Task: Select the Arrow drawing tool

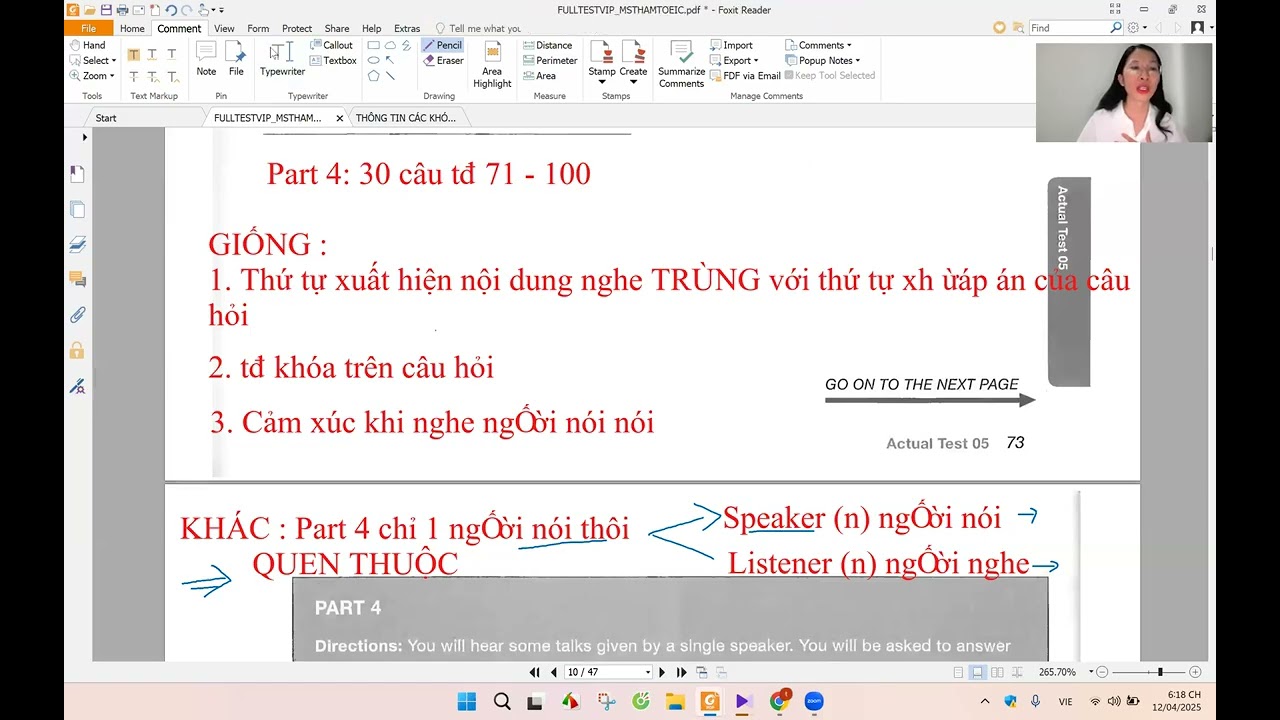Action: [x=390, y=60]
